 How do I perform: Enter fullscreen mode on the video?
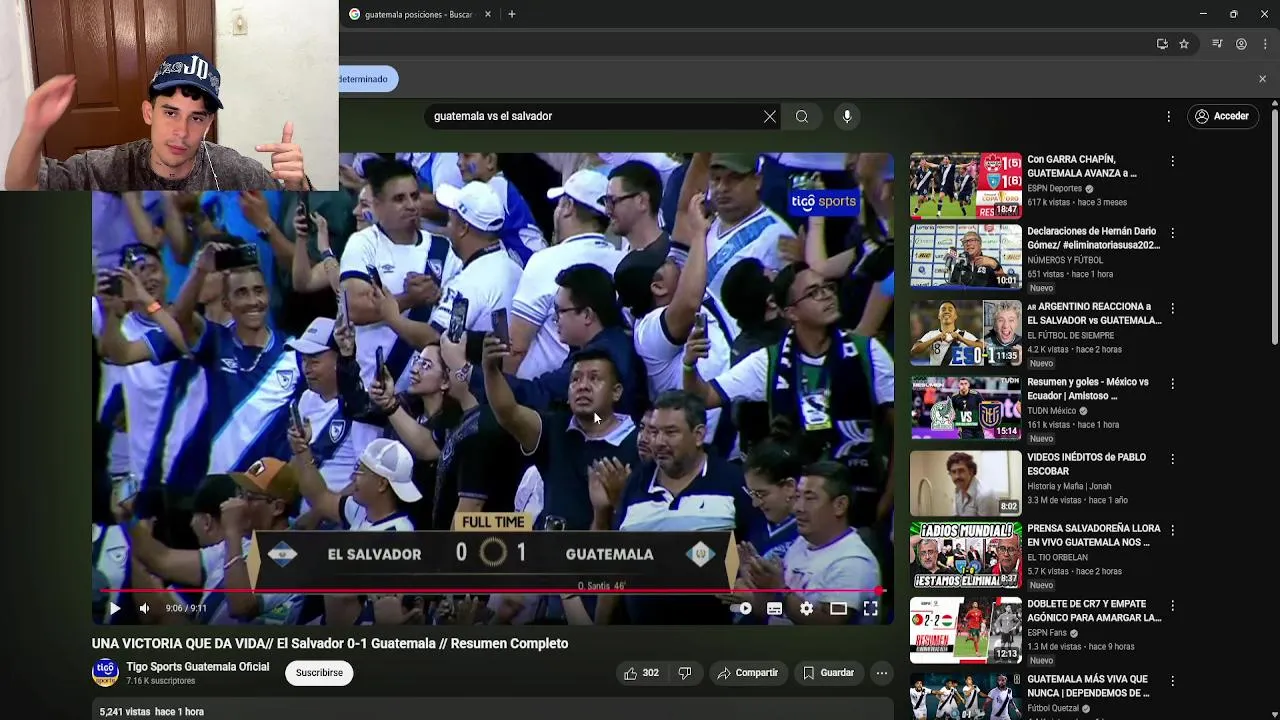[871, 608]
